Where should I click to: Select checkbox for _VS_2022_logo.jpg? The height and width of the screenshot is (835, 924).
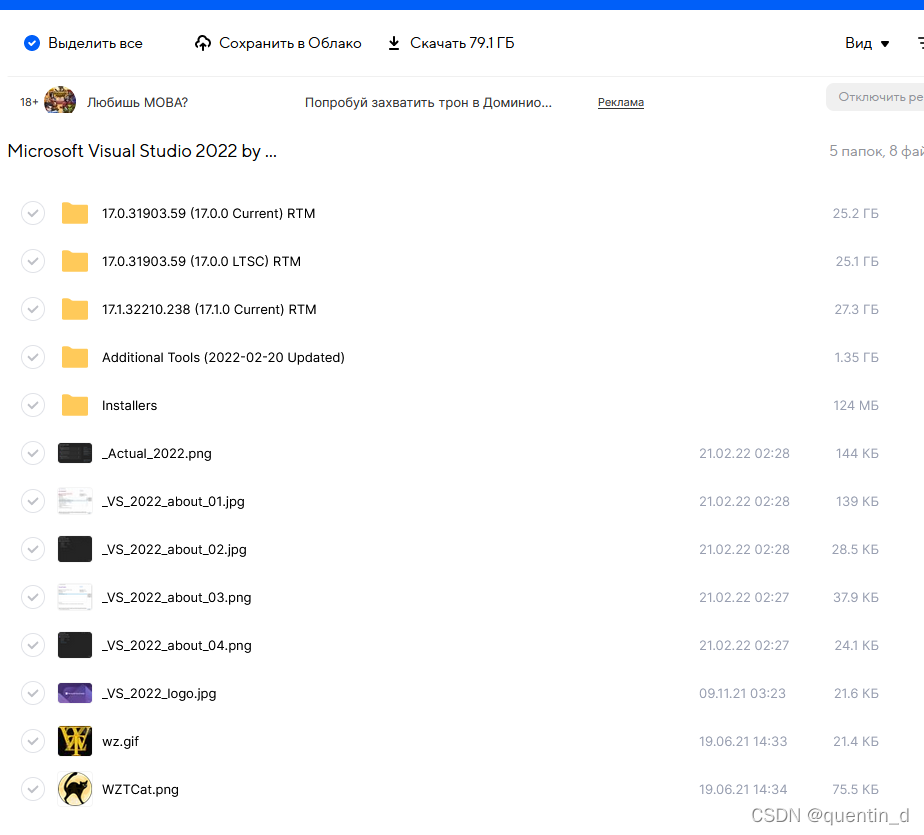click(x=33, y=694)
